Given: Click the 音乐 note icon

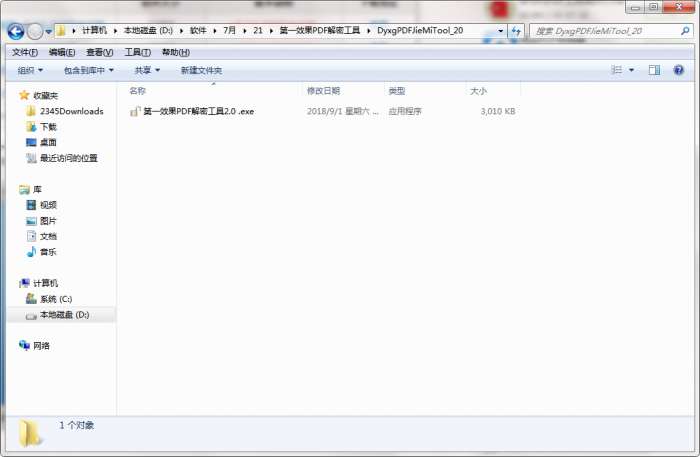Looking at the screenshot, I should click(31, 252).
